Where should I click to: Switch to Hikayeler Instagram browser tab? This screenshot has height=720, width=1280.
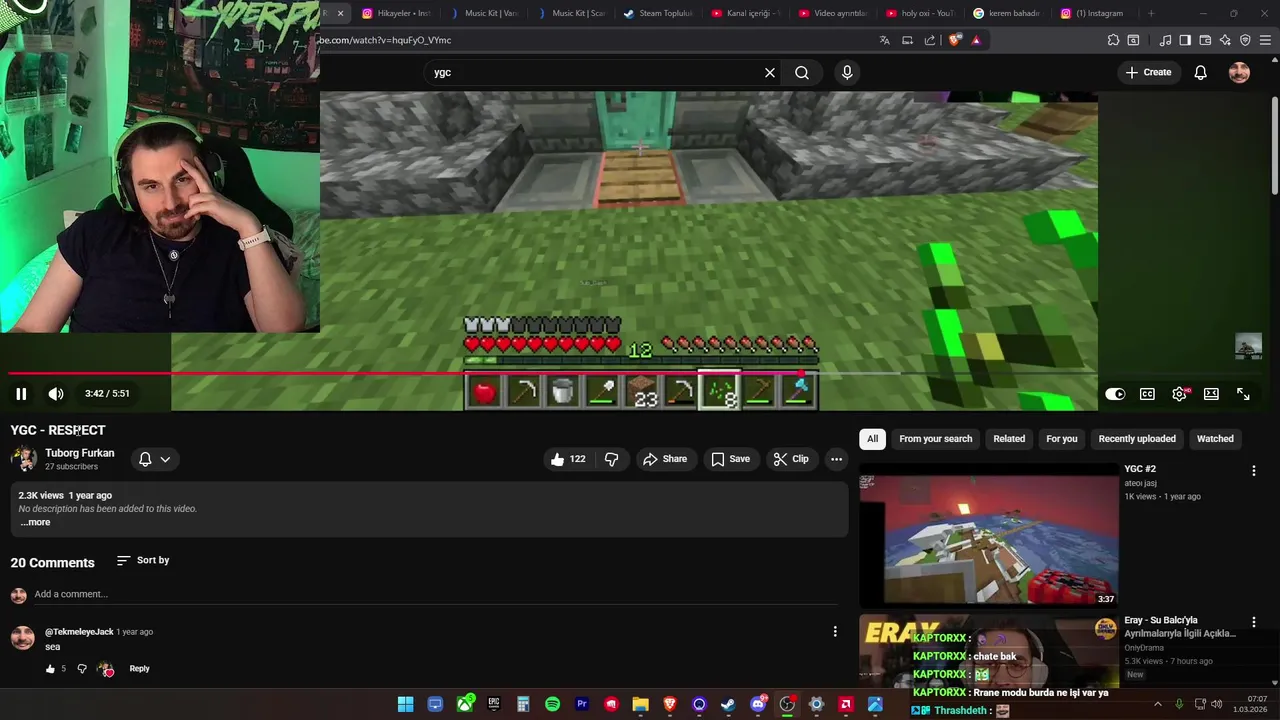tap(396, 13)
